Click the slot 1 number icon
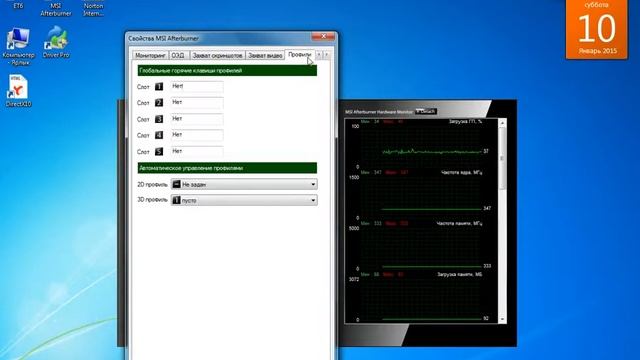 pos(159,87)
